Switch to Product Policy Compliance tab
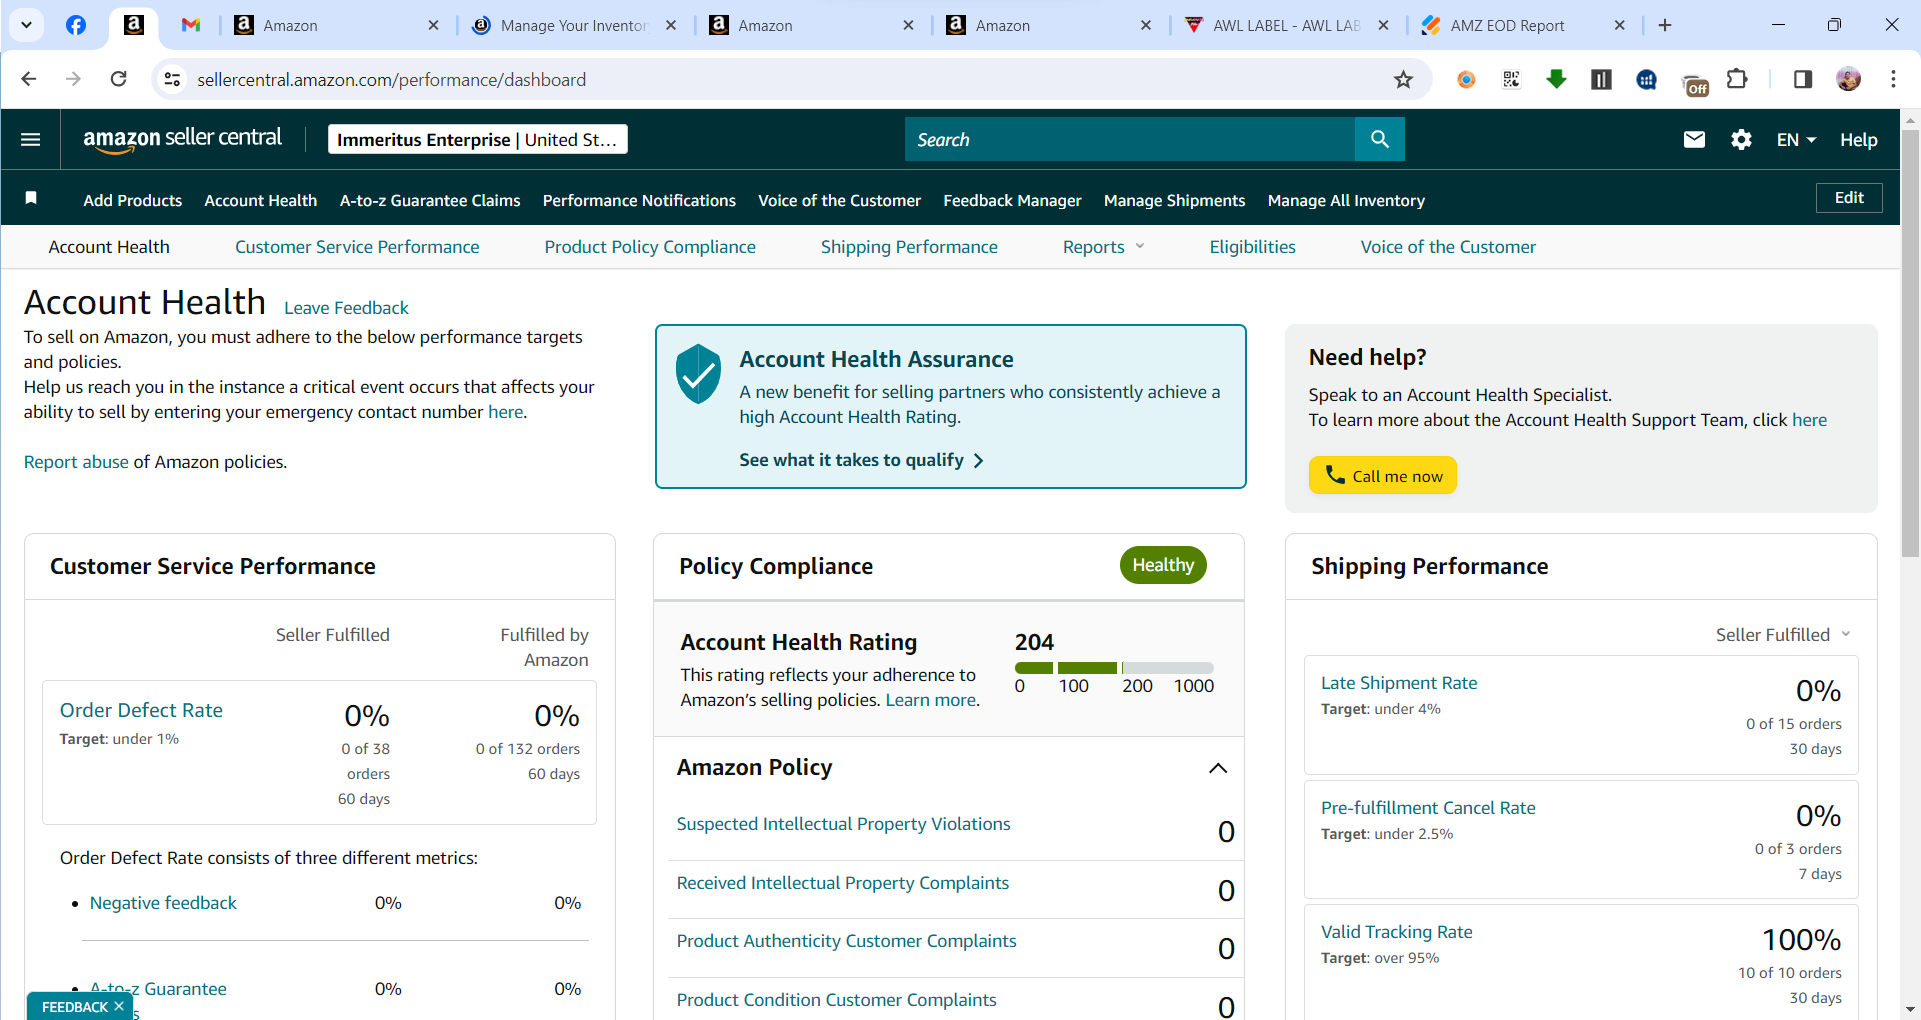1921x1020 pixels. pyautogui.click(x=650, y=247)
